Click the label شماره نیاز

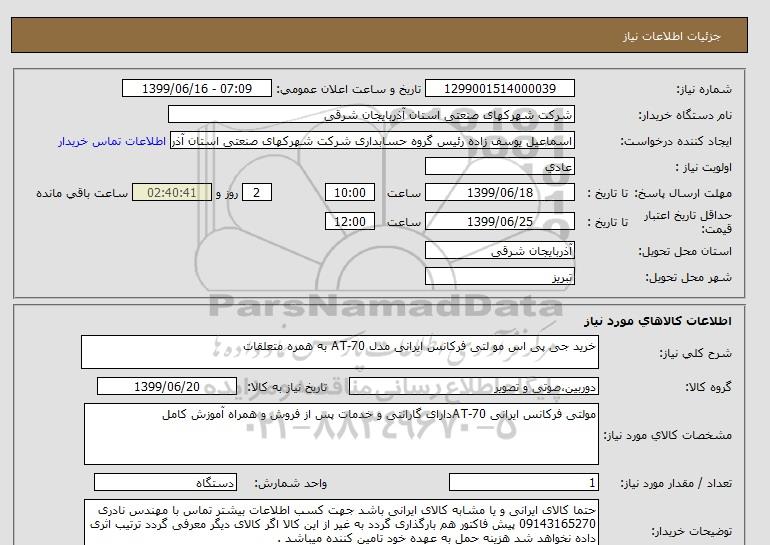click(704, 89)
